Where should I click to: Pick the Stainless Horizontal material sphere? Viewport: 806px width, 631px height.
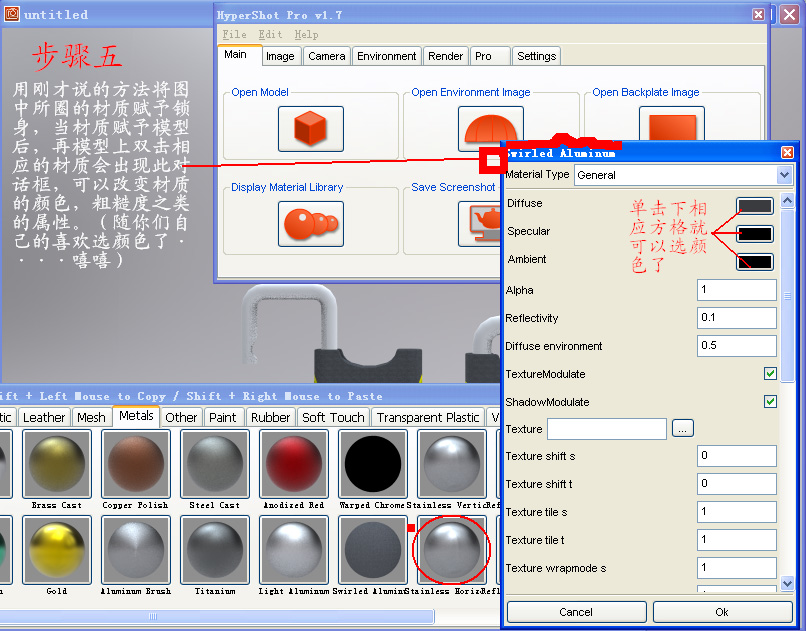pyautogui.click(x=452, y=550)
